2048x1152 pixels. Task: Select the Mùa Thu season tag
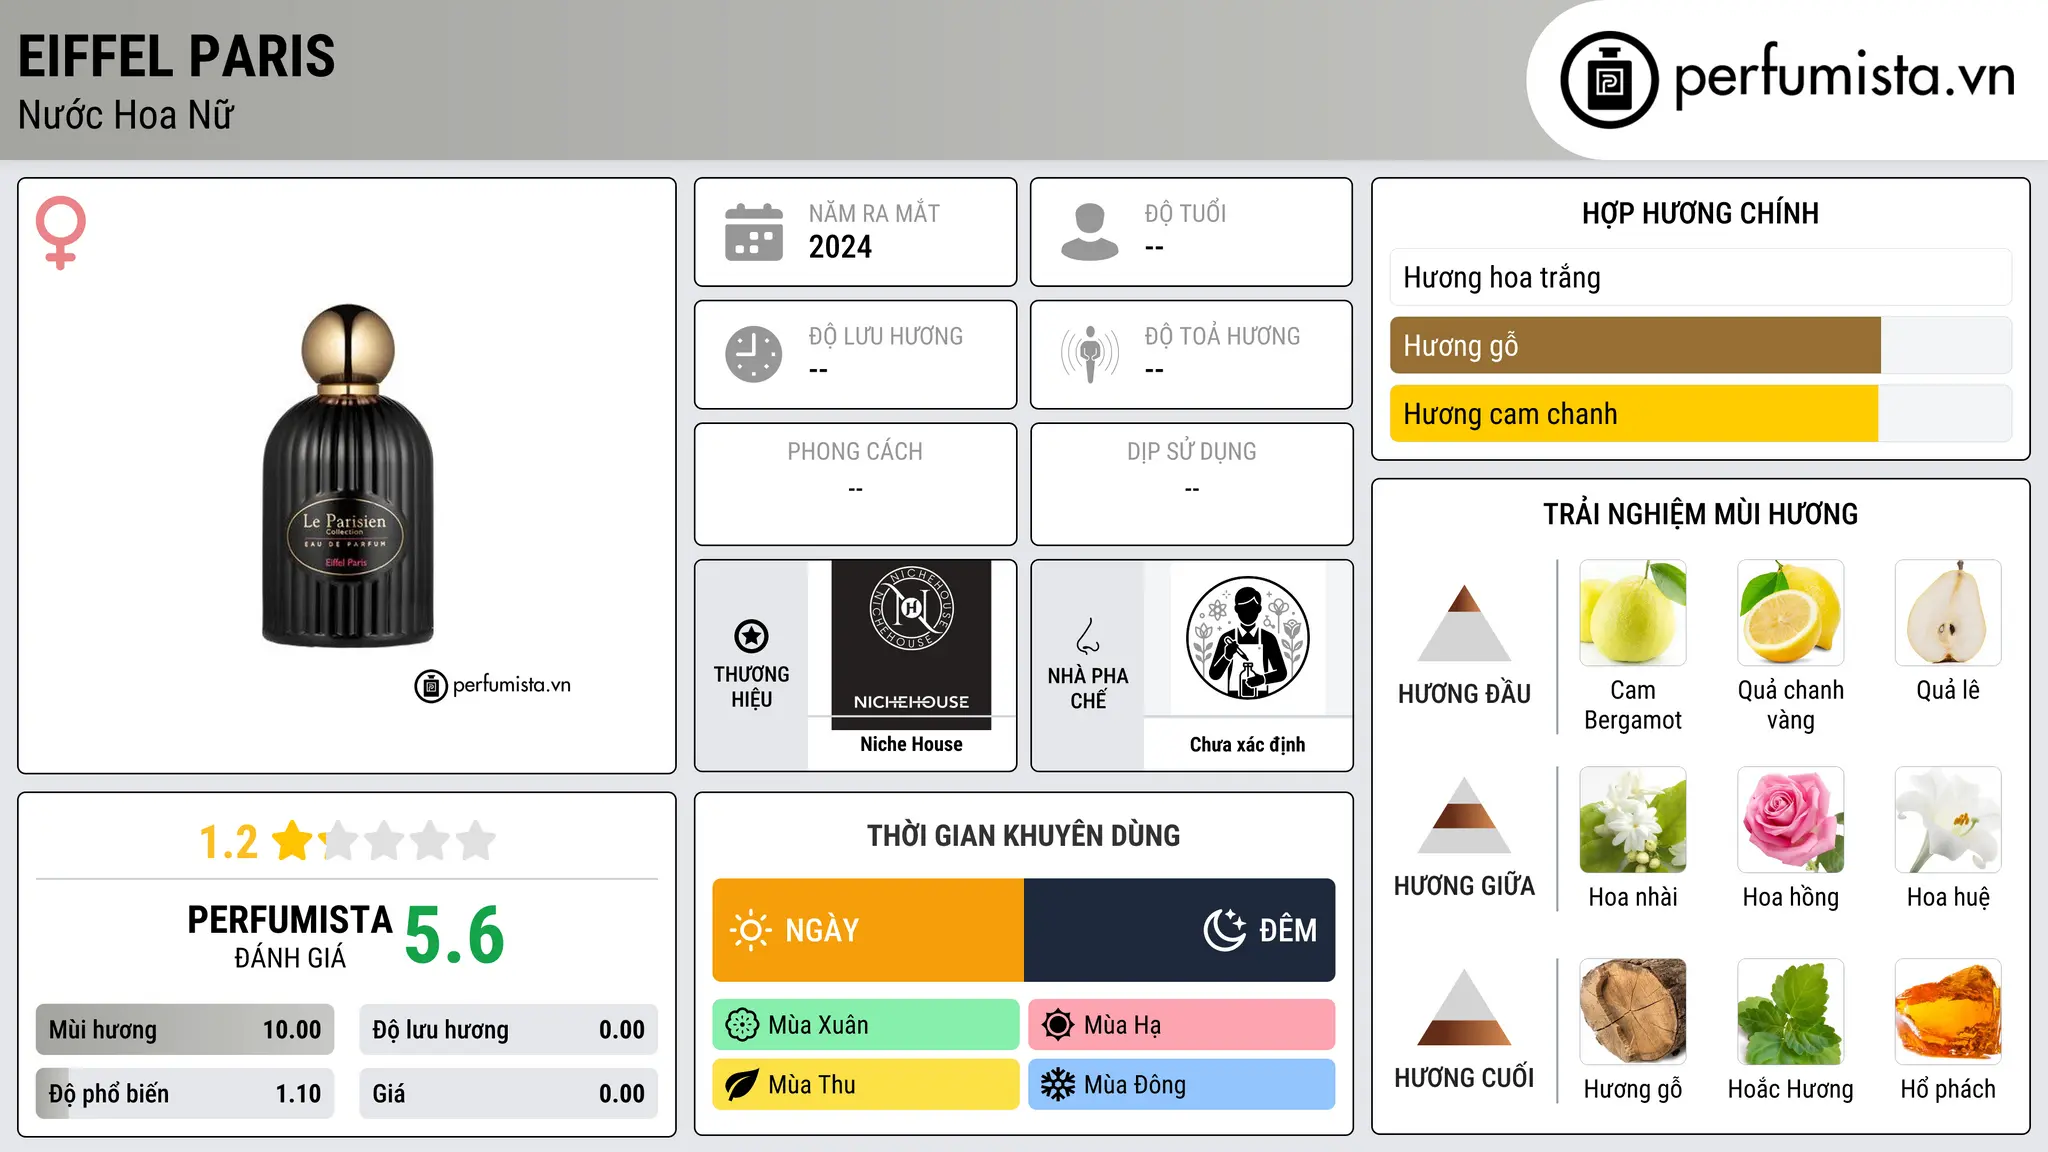[x=866, y=1085]
